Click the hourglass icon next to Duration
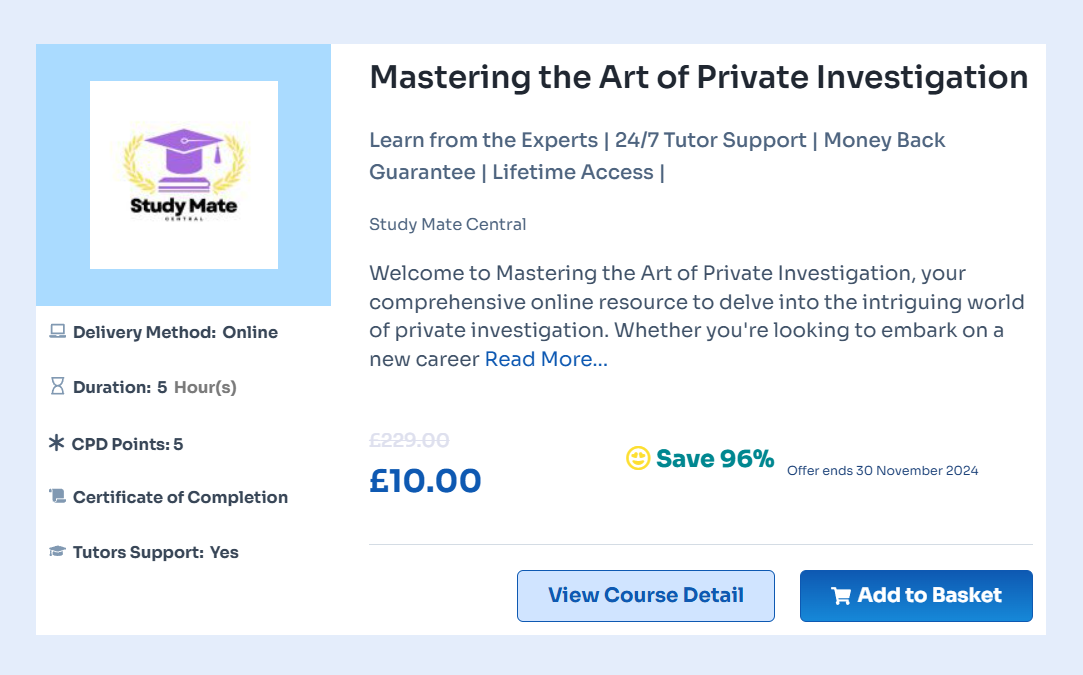This screenshot has height=675, width=1083. coord(57,386)
